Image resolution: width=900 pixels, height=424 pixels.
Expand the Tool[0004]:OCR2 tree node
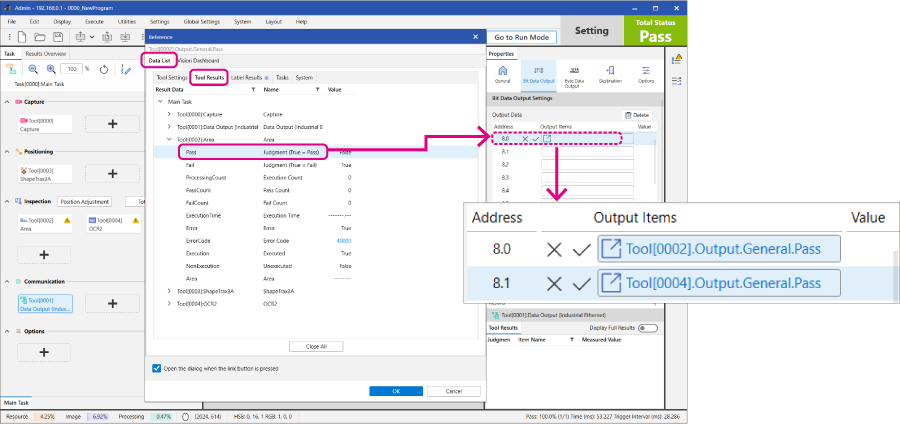click(x=169, y=302)
